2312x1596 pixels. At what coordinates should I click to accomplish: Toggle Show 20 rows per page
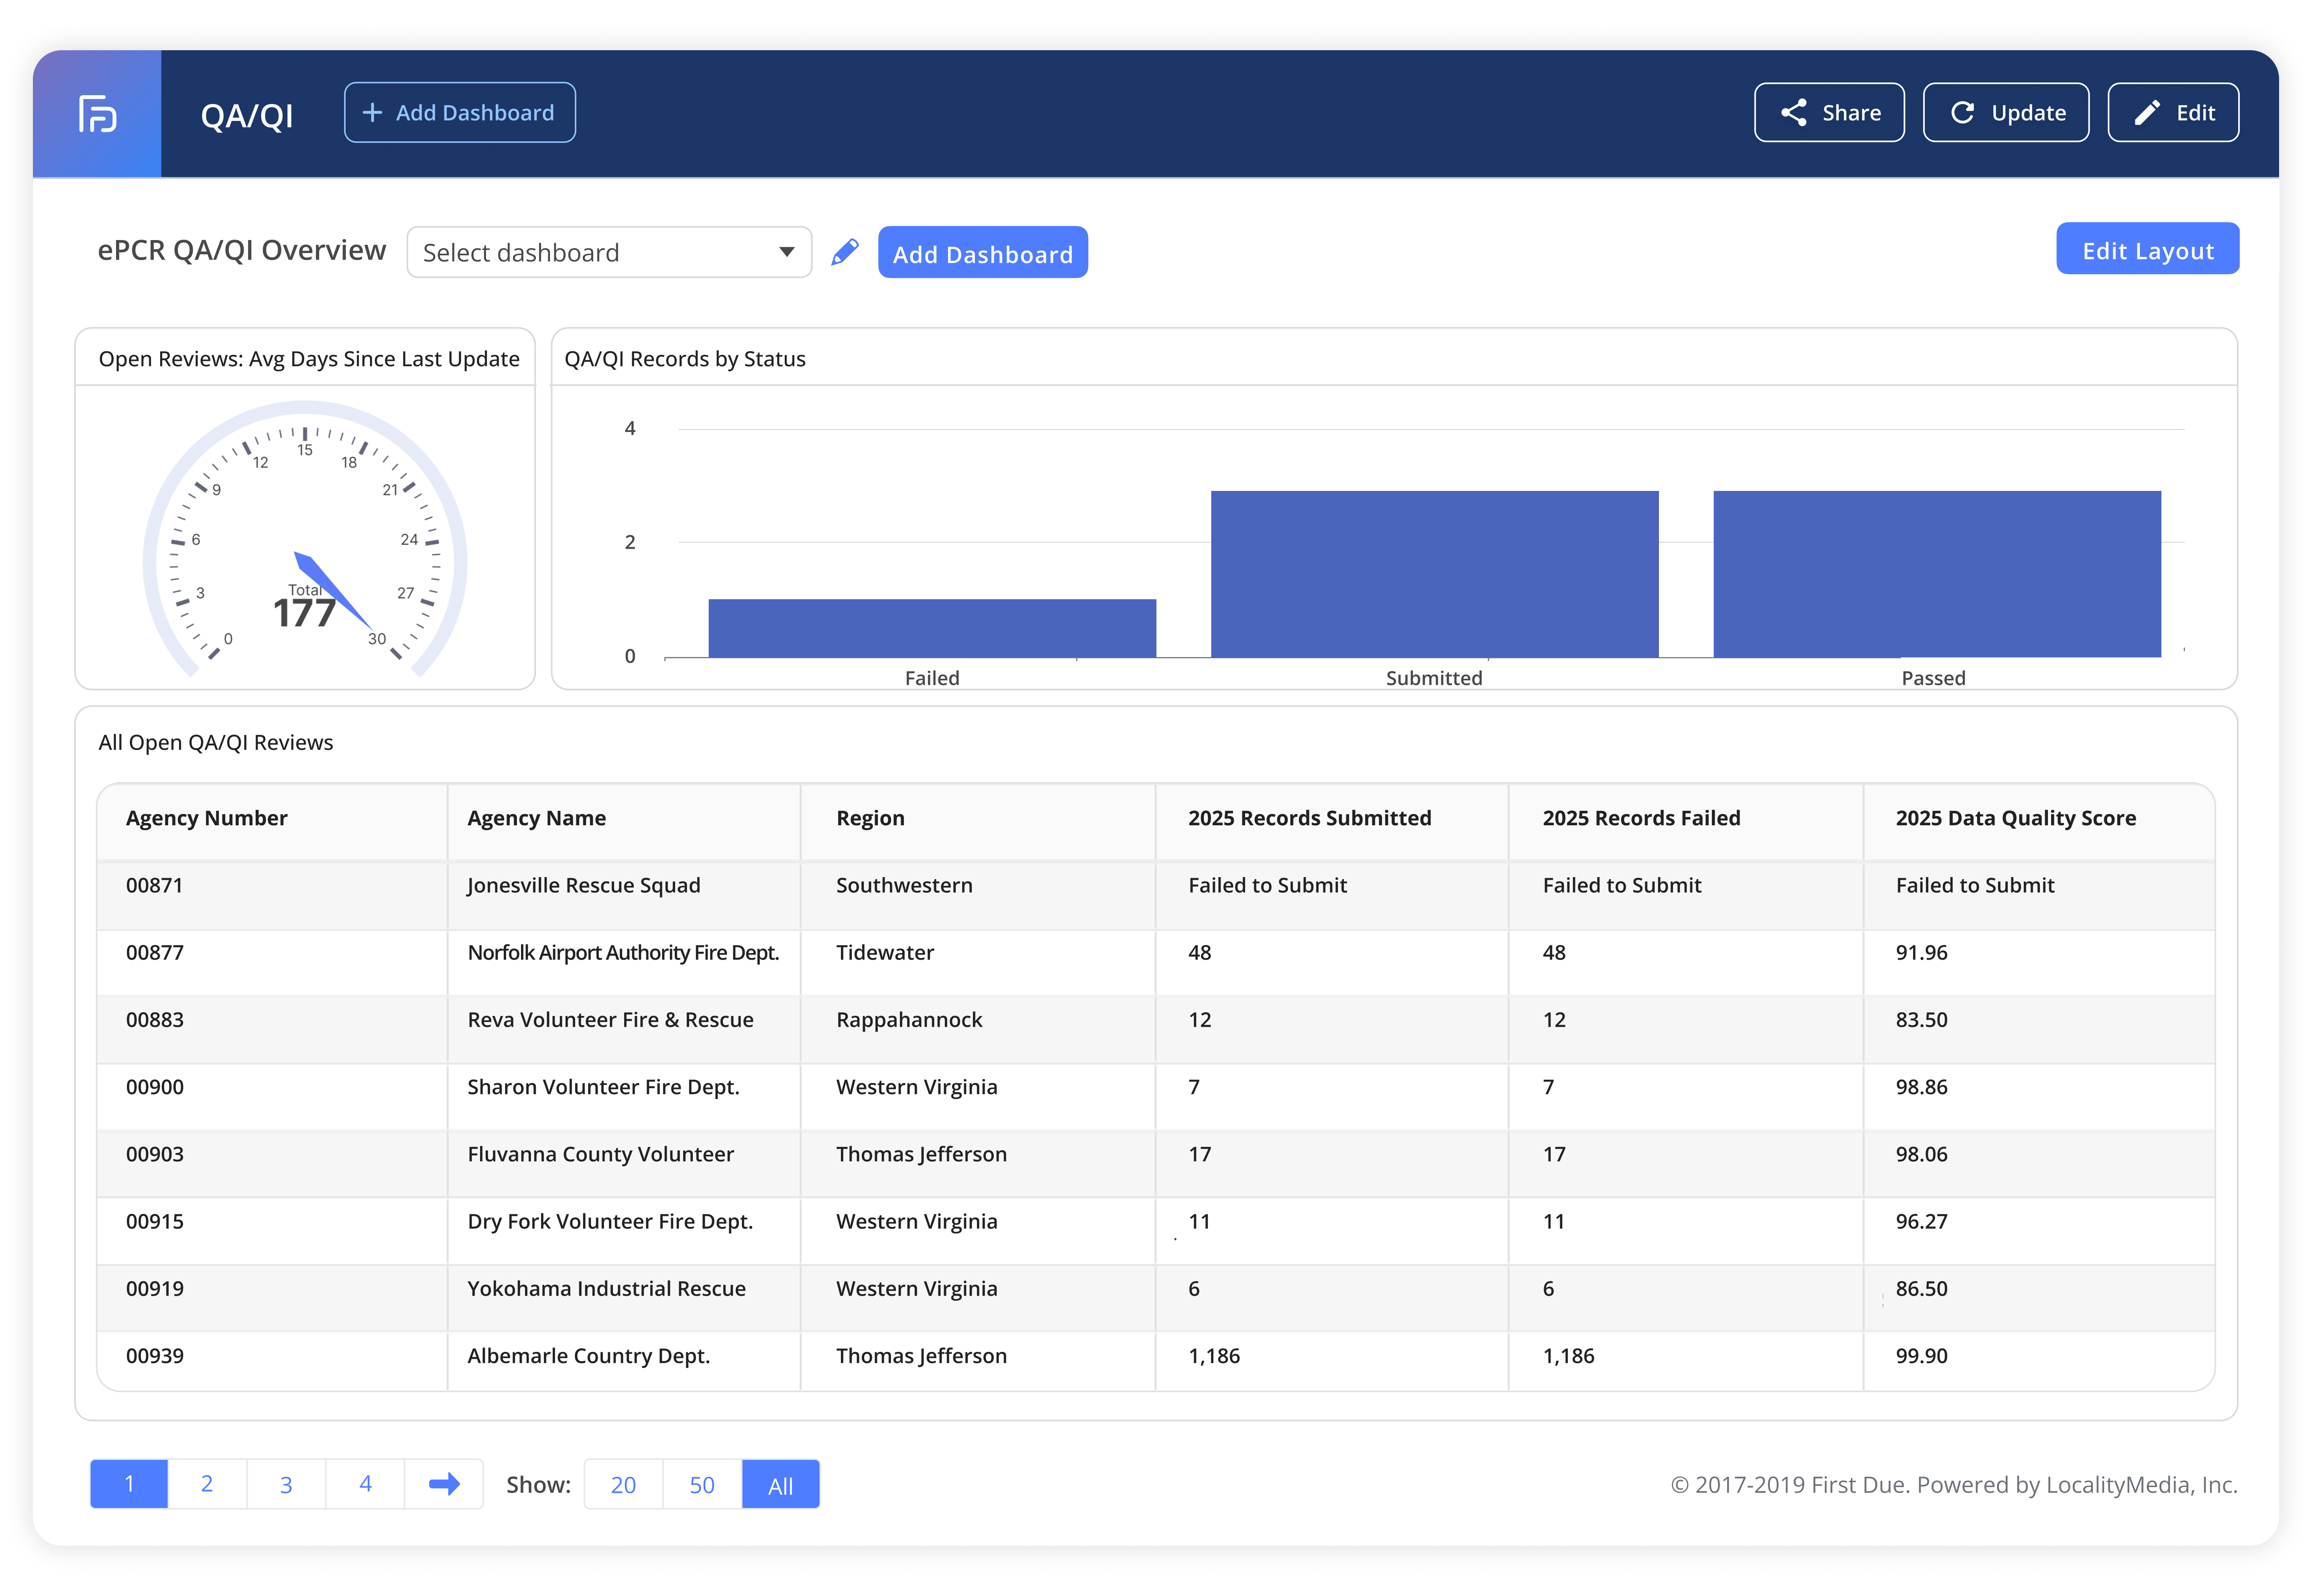(622, 1484)
